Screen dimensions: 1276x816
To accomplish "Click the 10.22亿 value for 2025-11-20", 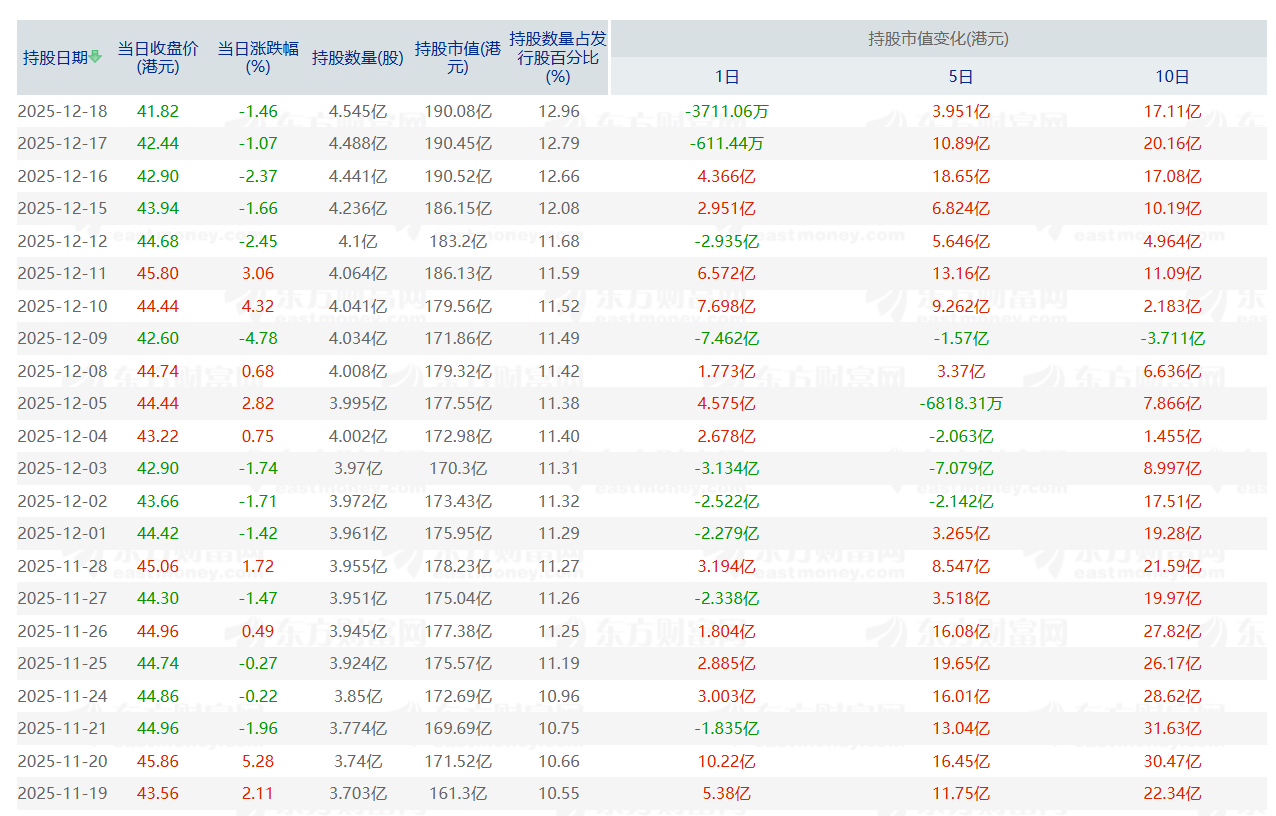I will point(727,760).
